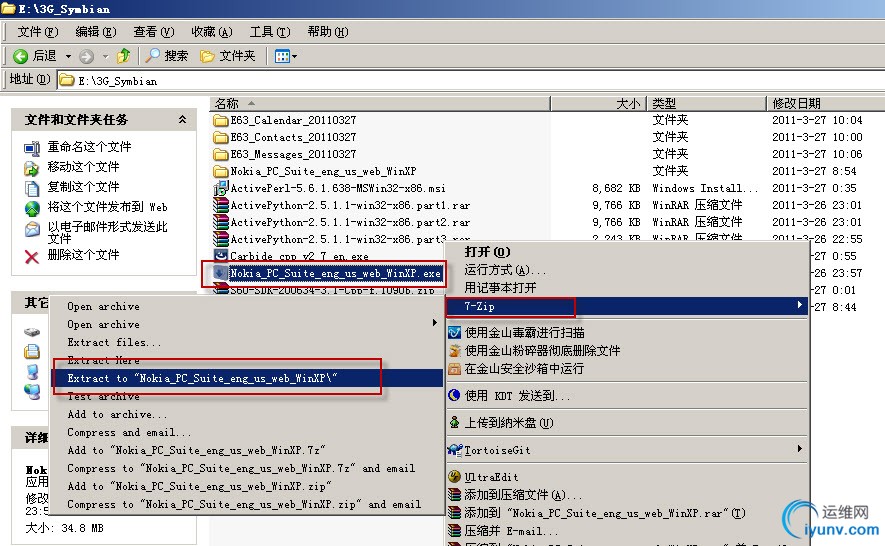
Task: Choose Extract files... in 7-Zip menu
Action: (x=247, y=342)
